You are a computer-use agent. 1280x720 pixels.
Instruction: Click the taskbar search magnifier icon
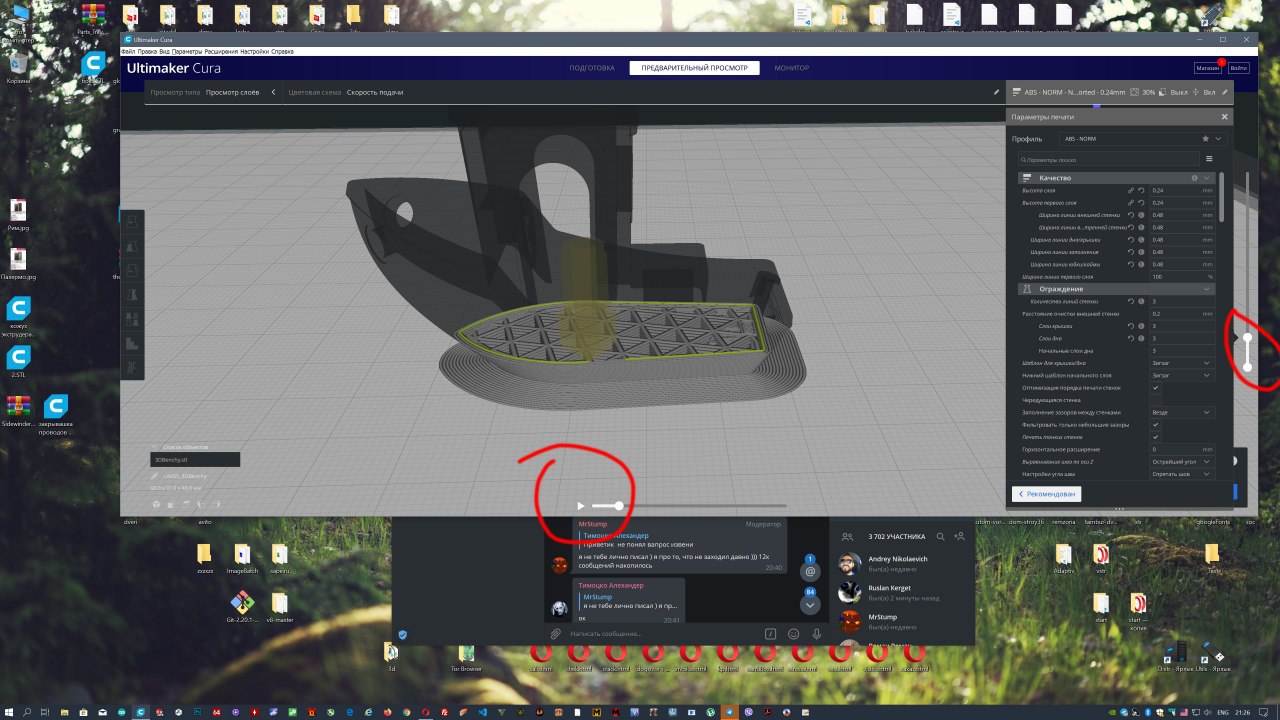click(x=28, y=711)
